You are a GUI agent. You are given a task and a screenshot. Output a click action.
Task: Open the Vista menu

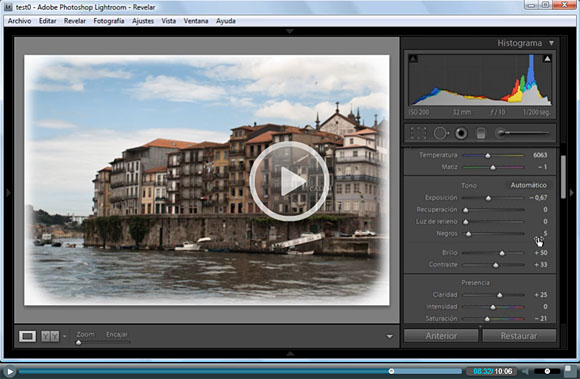point(169,21)
